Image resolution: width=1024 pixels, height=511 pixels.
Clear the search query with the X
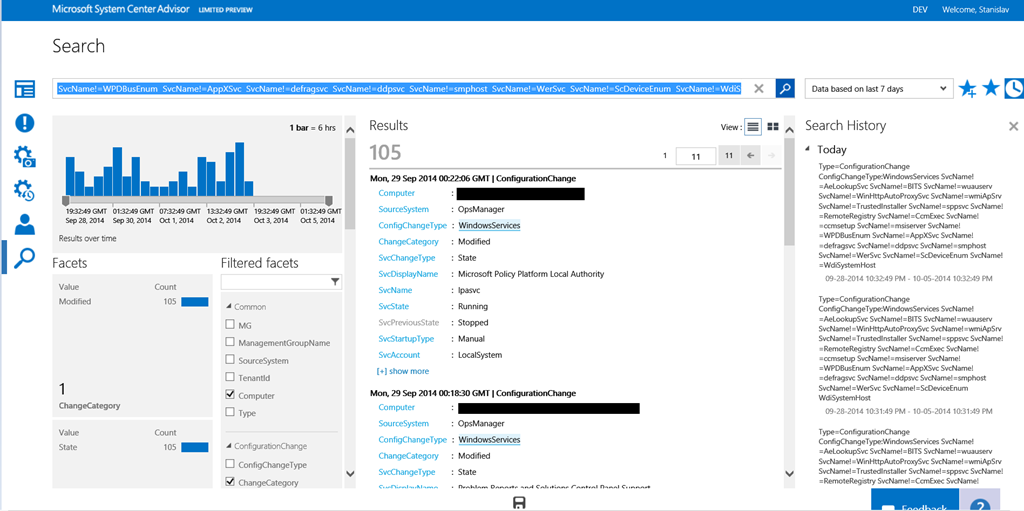point(759,88)
